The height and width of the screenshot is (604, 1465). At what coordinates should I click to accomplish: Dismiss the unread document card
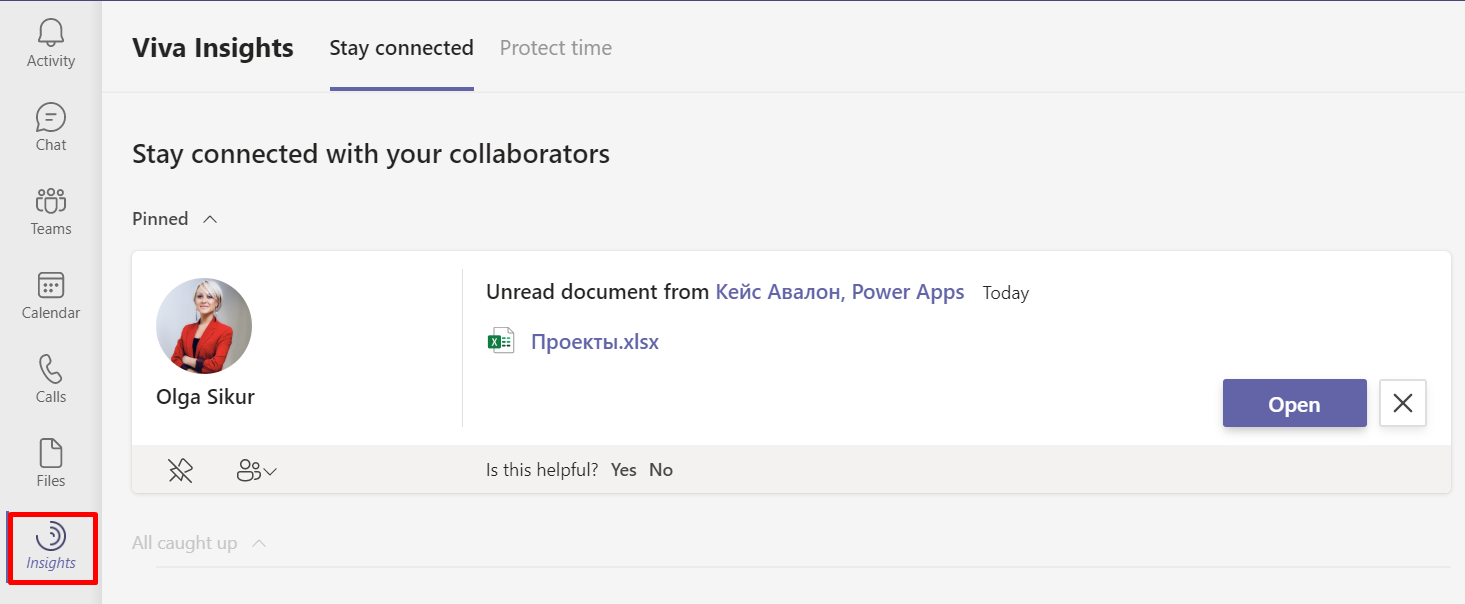(x=1402, y=404)
